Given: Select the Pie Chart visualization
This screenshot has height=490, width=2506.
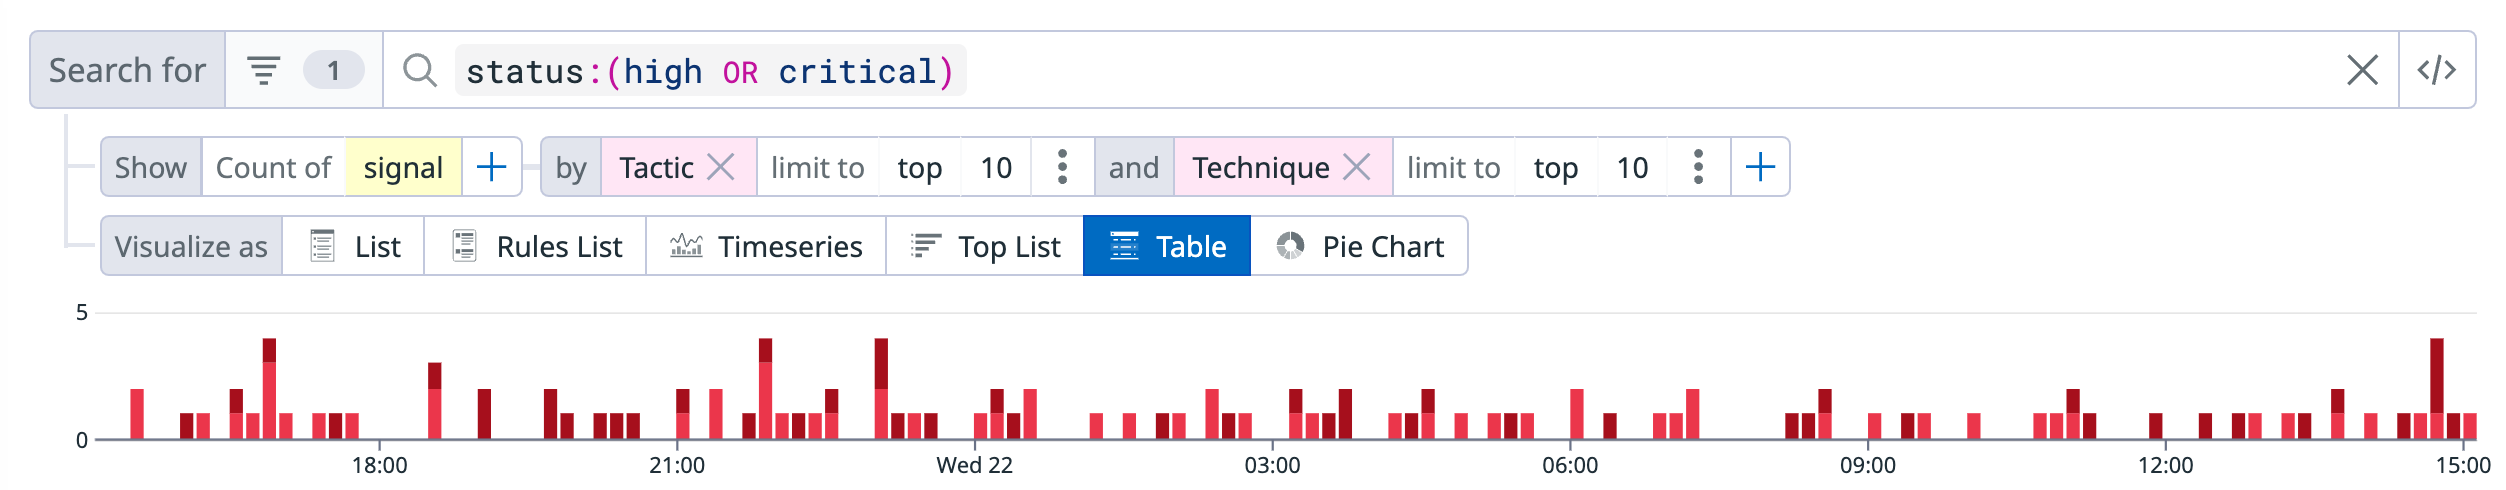Looking at the screenshot, I should point(1360,246).
